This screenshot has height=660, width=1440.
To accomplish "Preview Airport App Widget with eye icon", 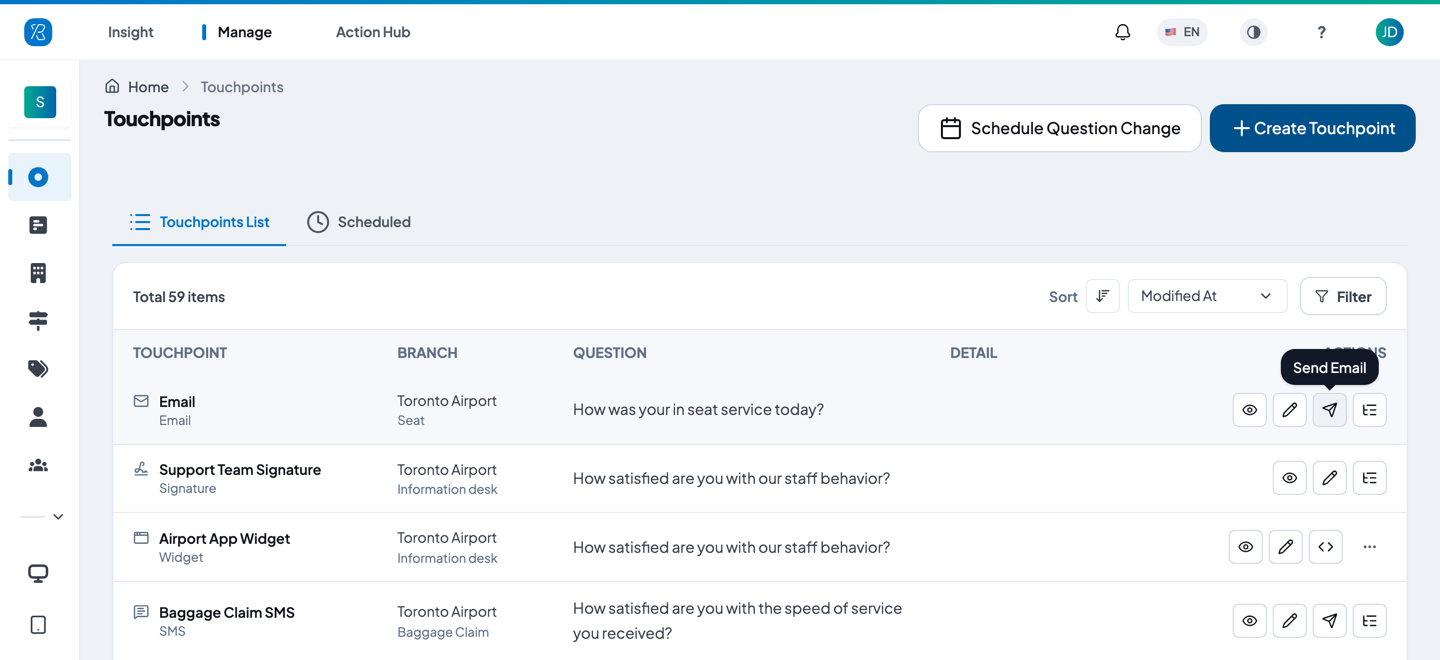I will coord(1246,547).
